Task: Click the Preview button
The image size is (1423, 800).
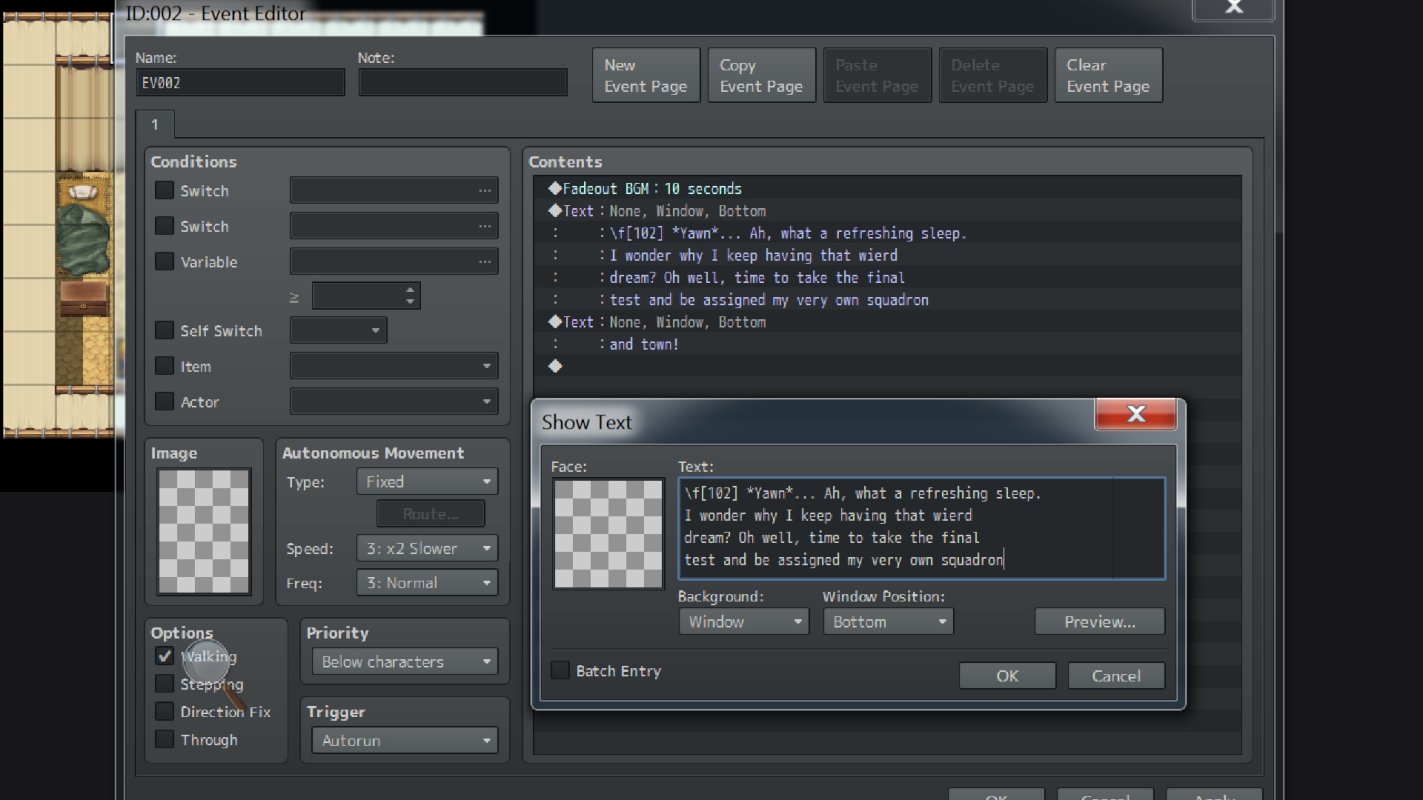Action: click(1100, 621)
